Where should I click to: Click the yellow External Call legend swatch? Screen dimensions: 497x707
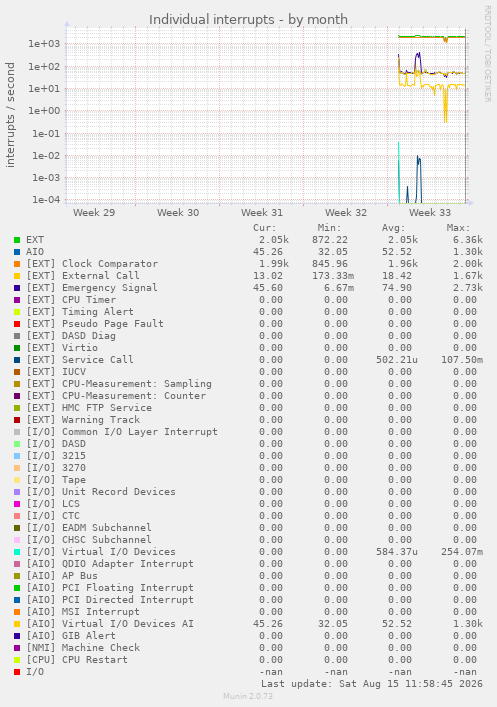pos(17,276)
